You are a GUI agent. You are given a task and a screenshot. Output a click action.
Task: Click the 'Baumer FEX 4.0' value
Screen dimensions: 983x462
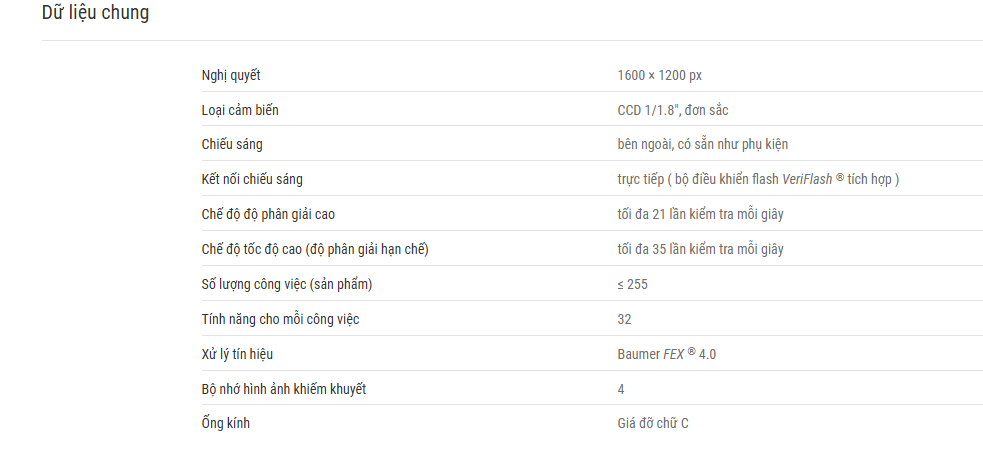(x=666, y=354)
